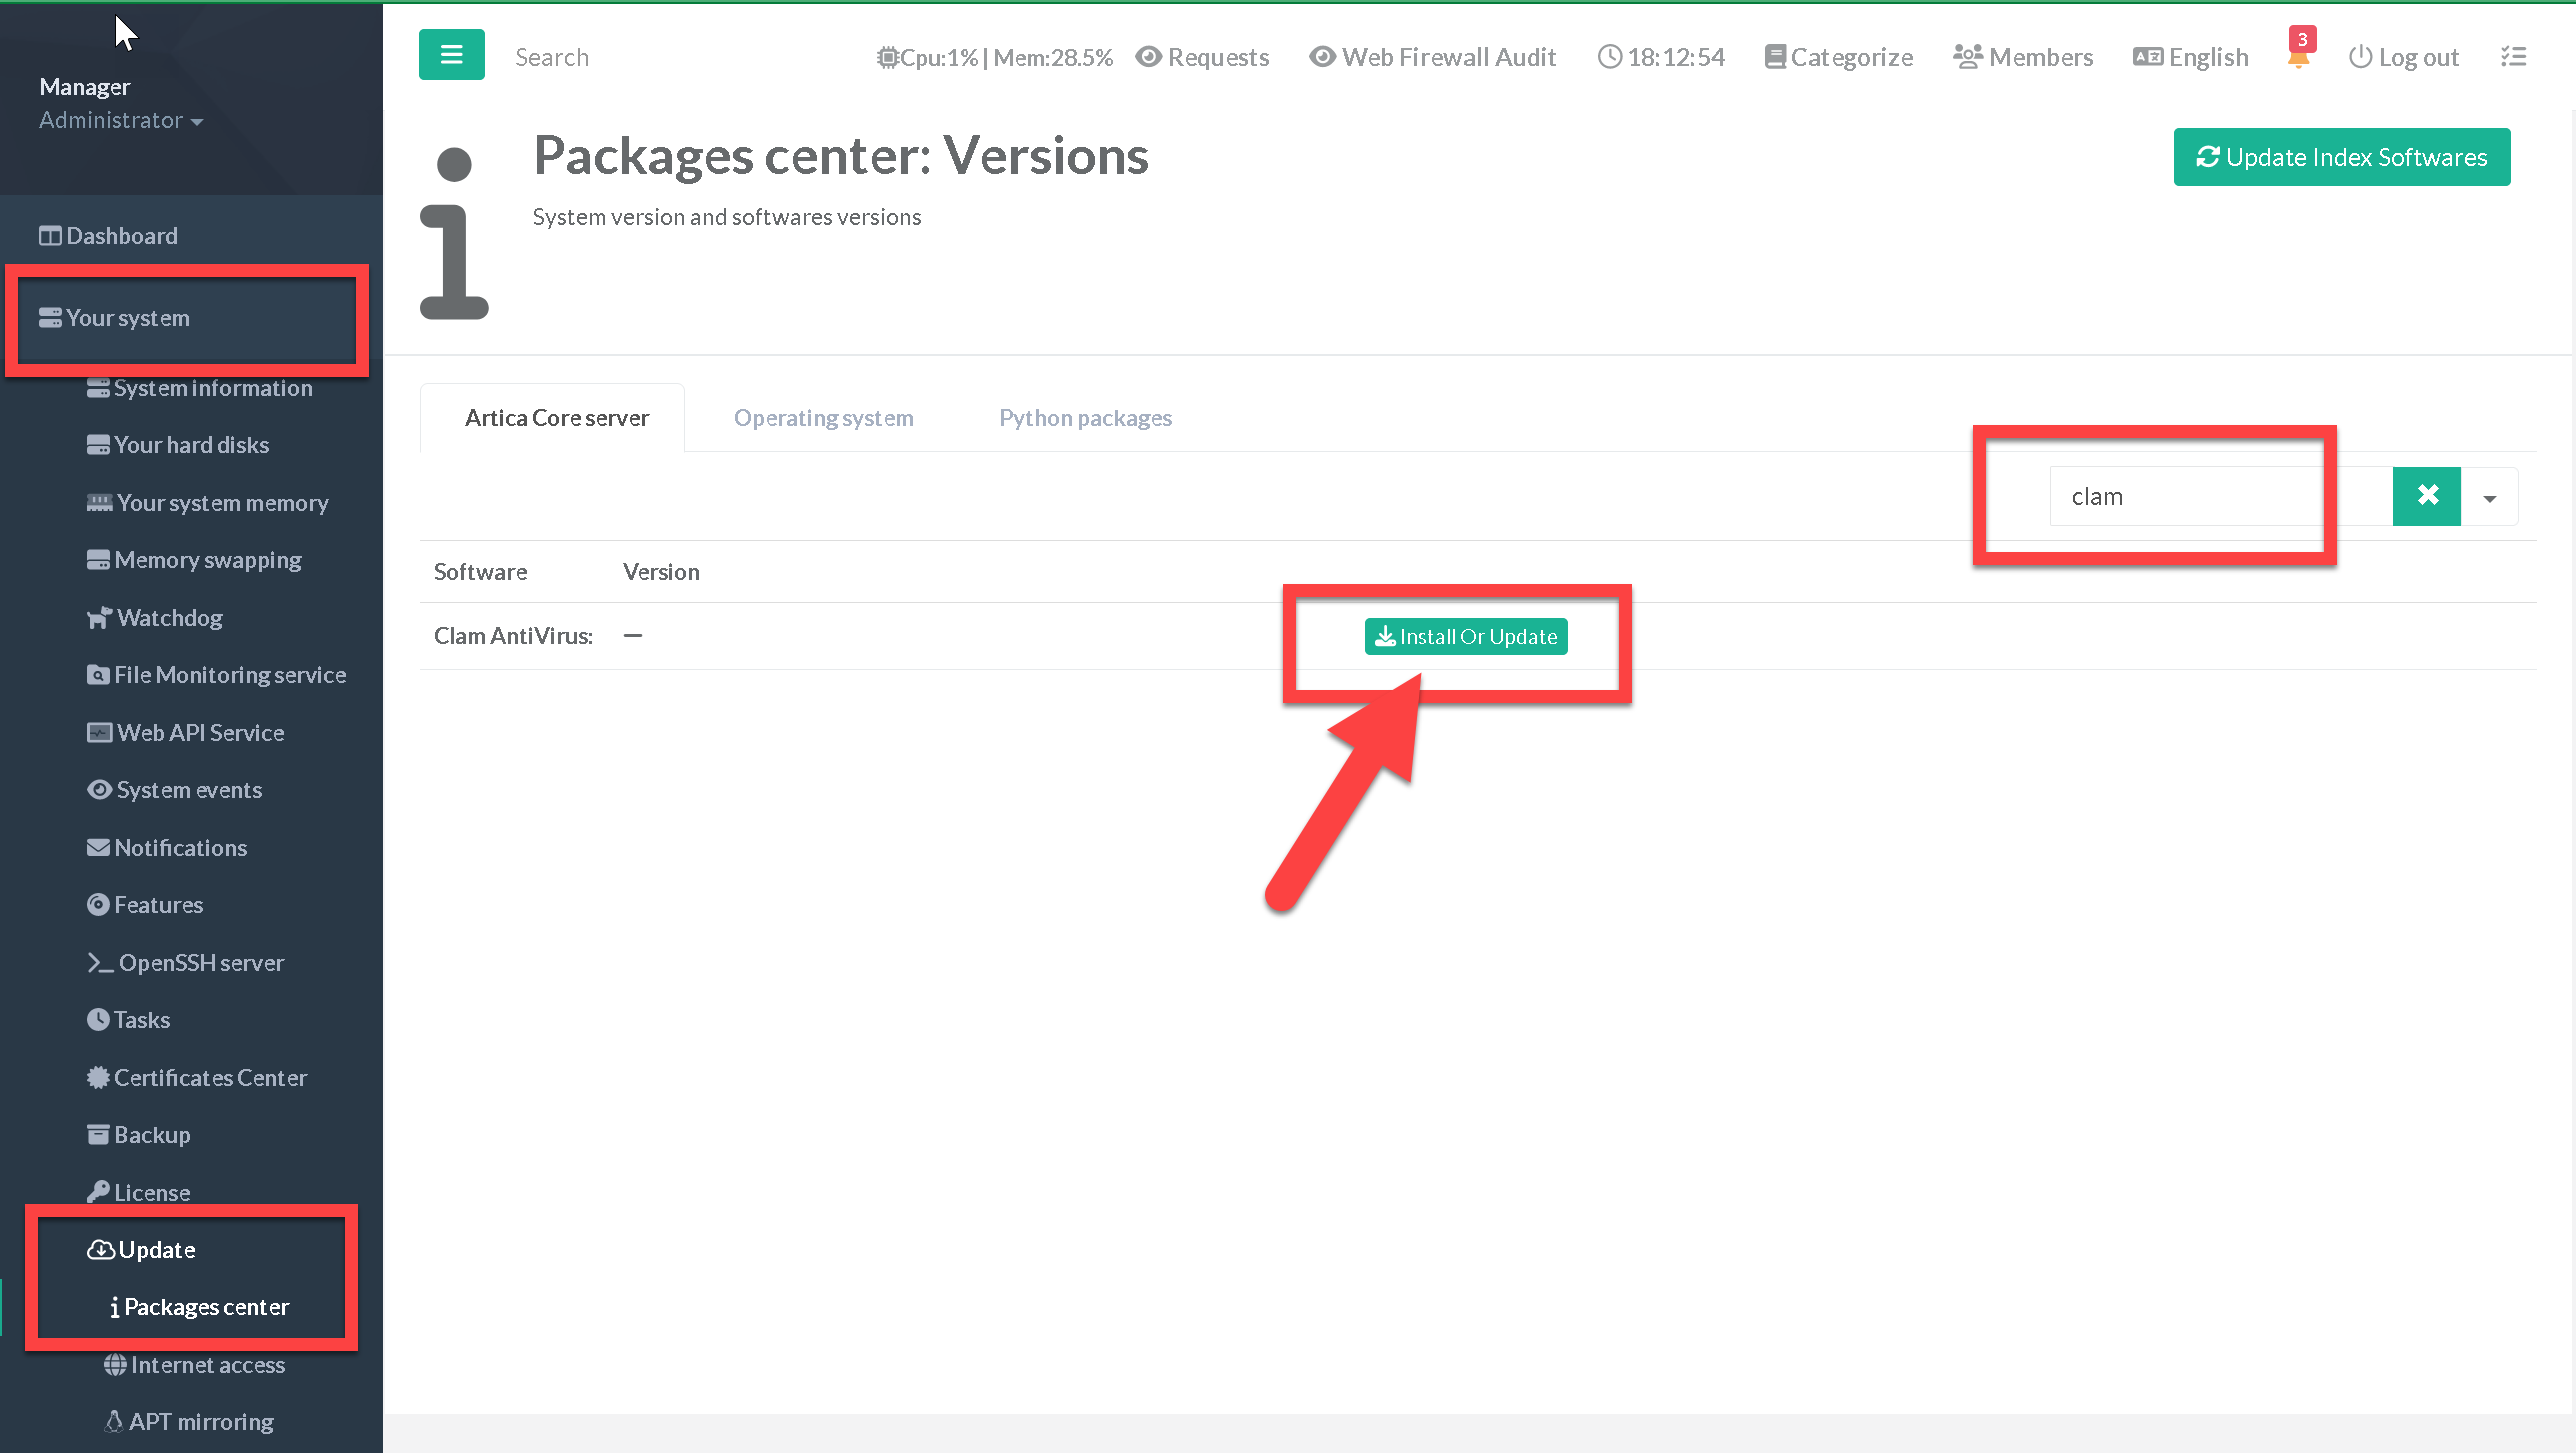
Task: Open the OpenSSH server page
Action: [200, 963]
